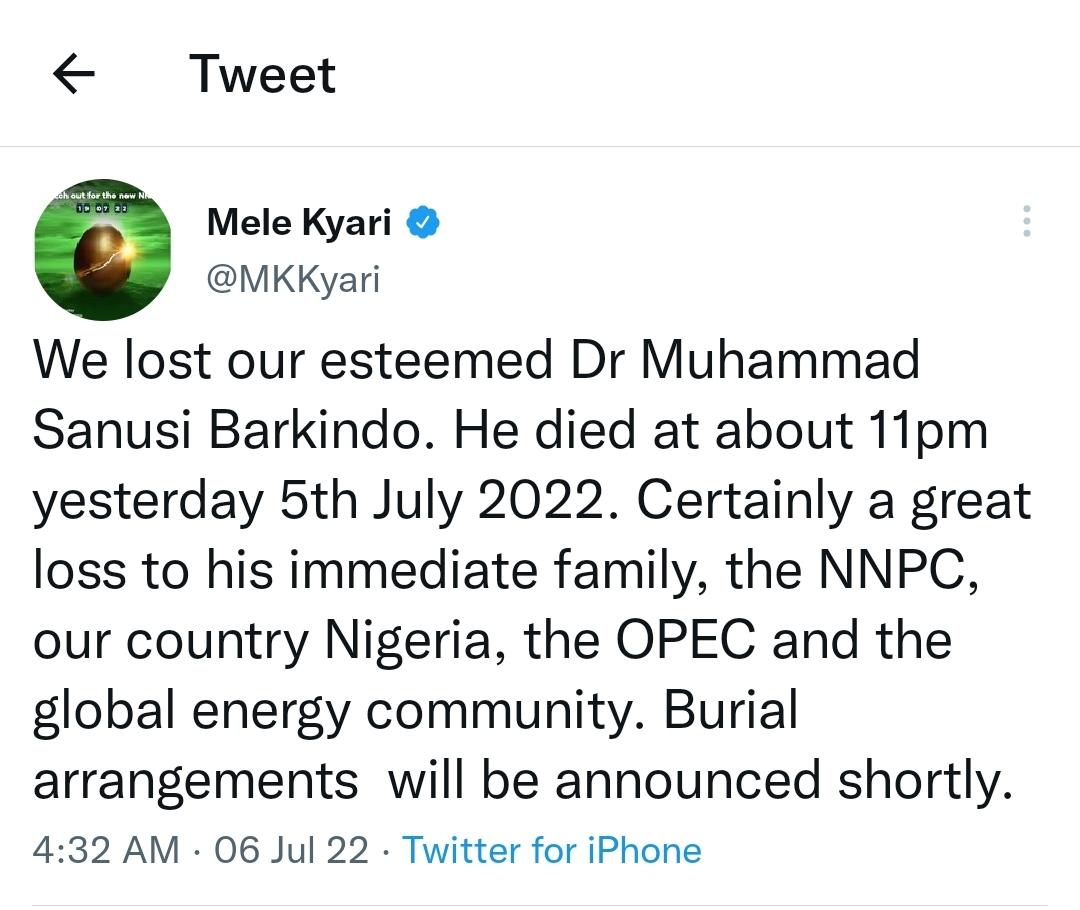Select the back navigation chevron
This screenshot has height=910, width=1080.
70,73
